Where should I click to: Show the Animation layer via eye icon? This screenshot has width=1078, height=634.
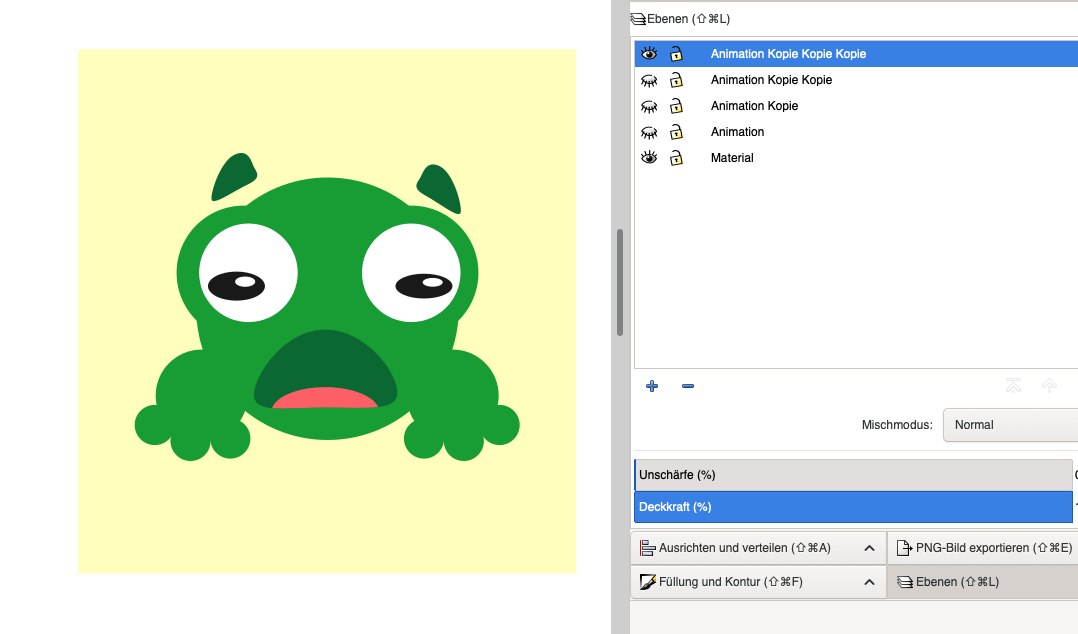point(649,132)
